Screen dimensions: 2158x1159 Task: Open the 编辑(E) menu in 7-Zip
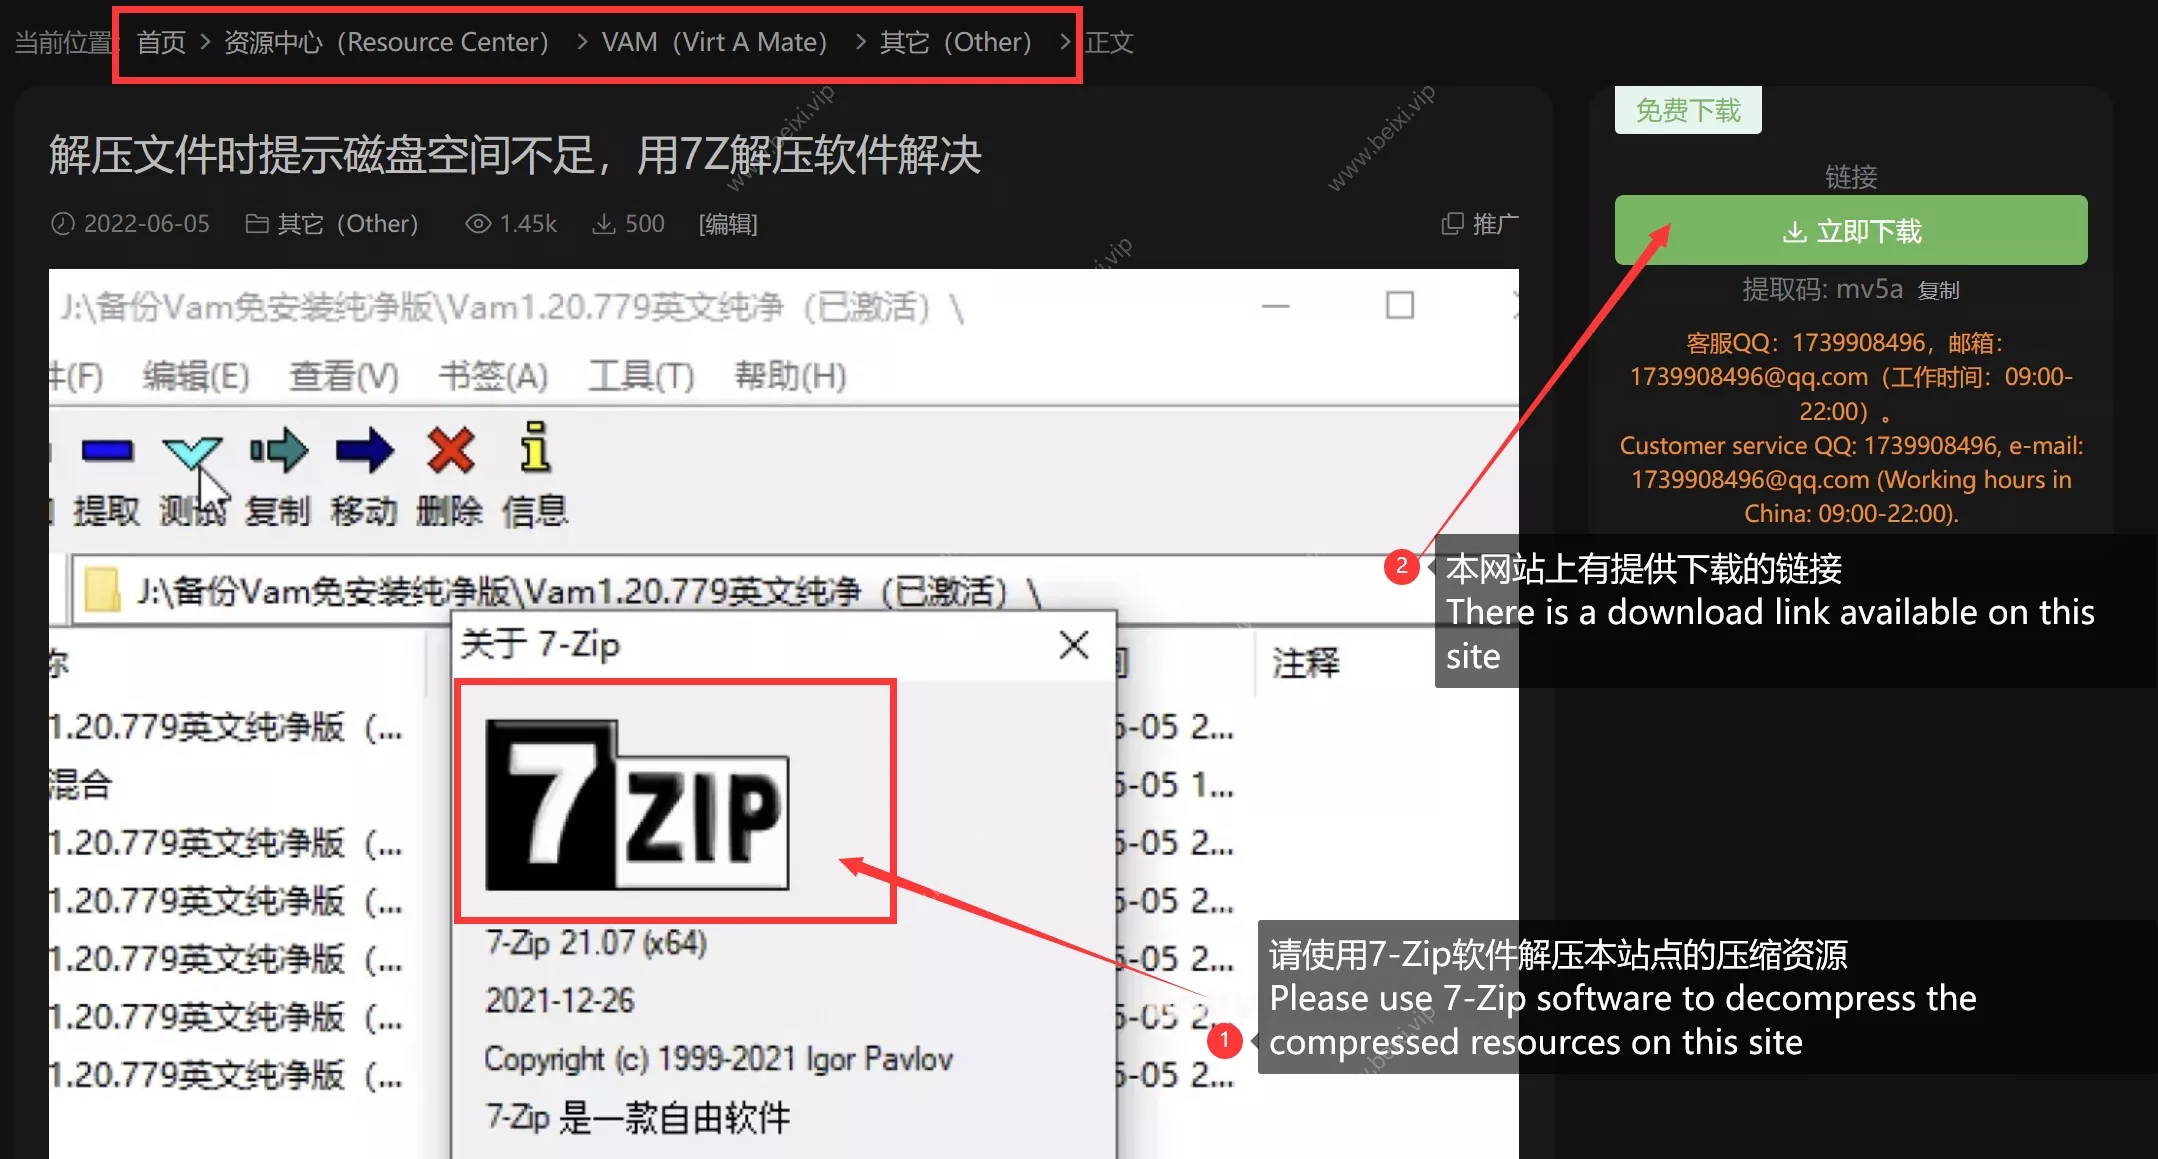pos(196,376)
